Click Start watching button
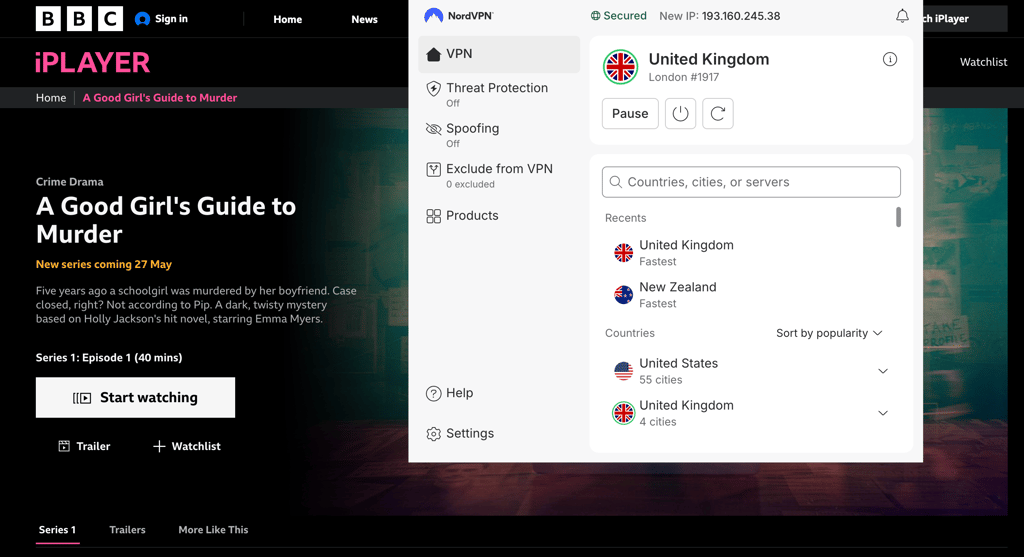1024x557 pixels. (135, 398)
